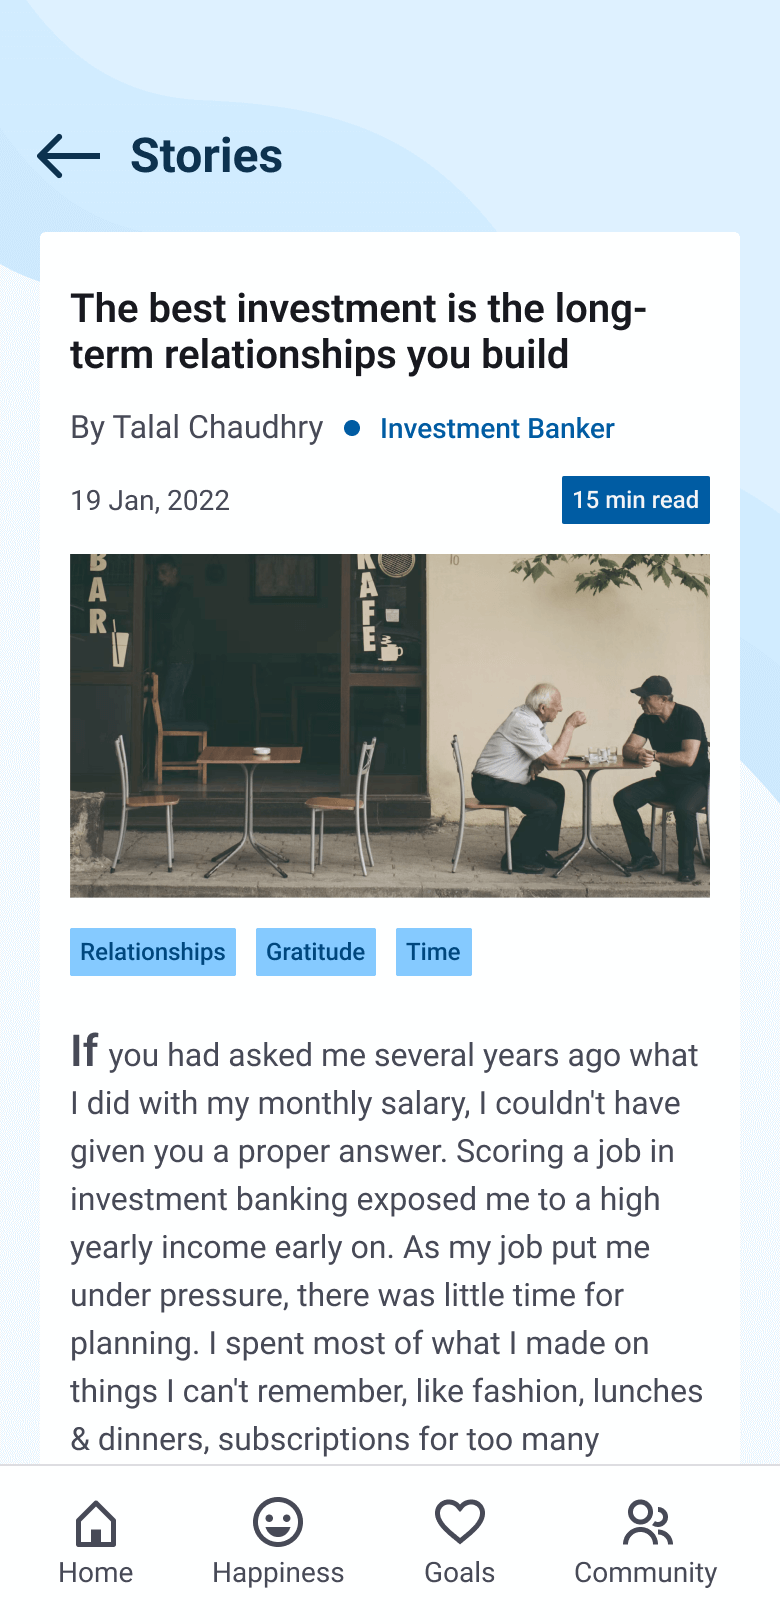
Task: Tap the article title headline
Action: [x=358, y=331]
